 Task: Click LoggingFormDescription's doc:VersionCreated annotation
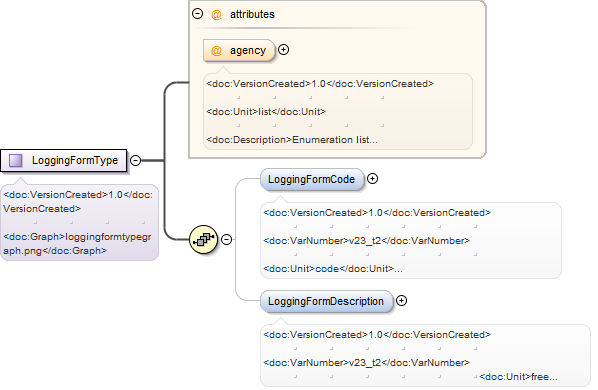click(x=377, y=335)
